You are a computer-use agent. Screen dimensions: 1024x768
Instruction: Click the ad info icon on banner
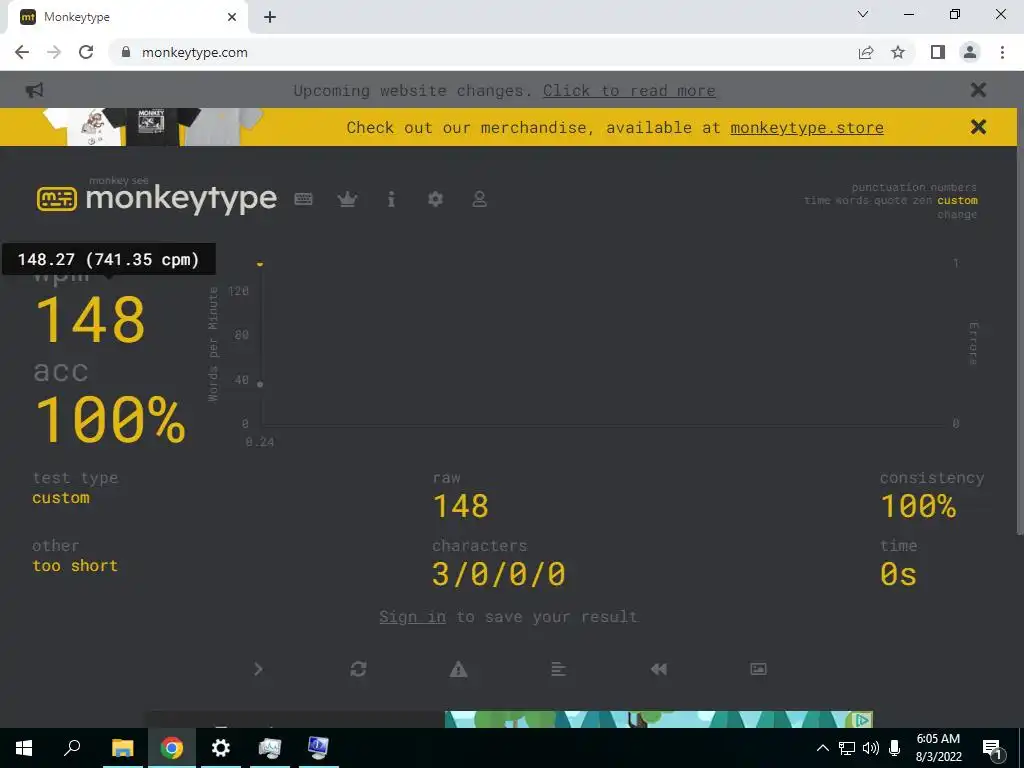click(x=863, y=720)
